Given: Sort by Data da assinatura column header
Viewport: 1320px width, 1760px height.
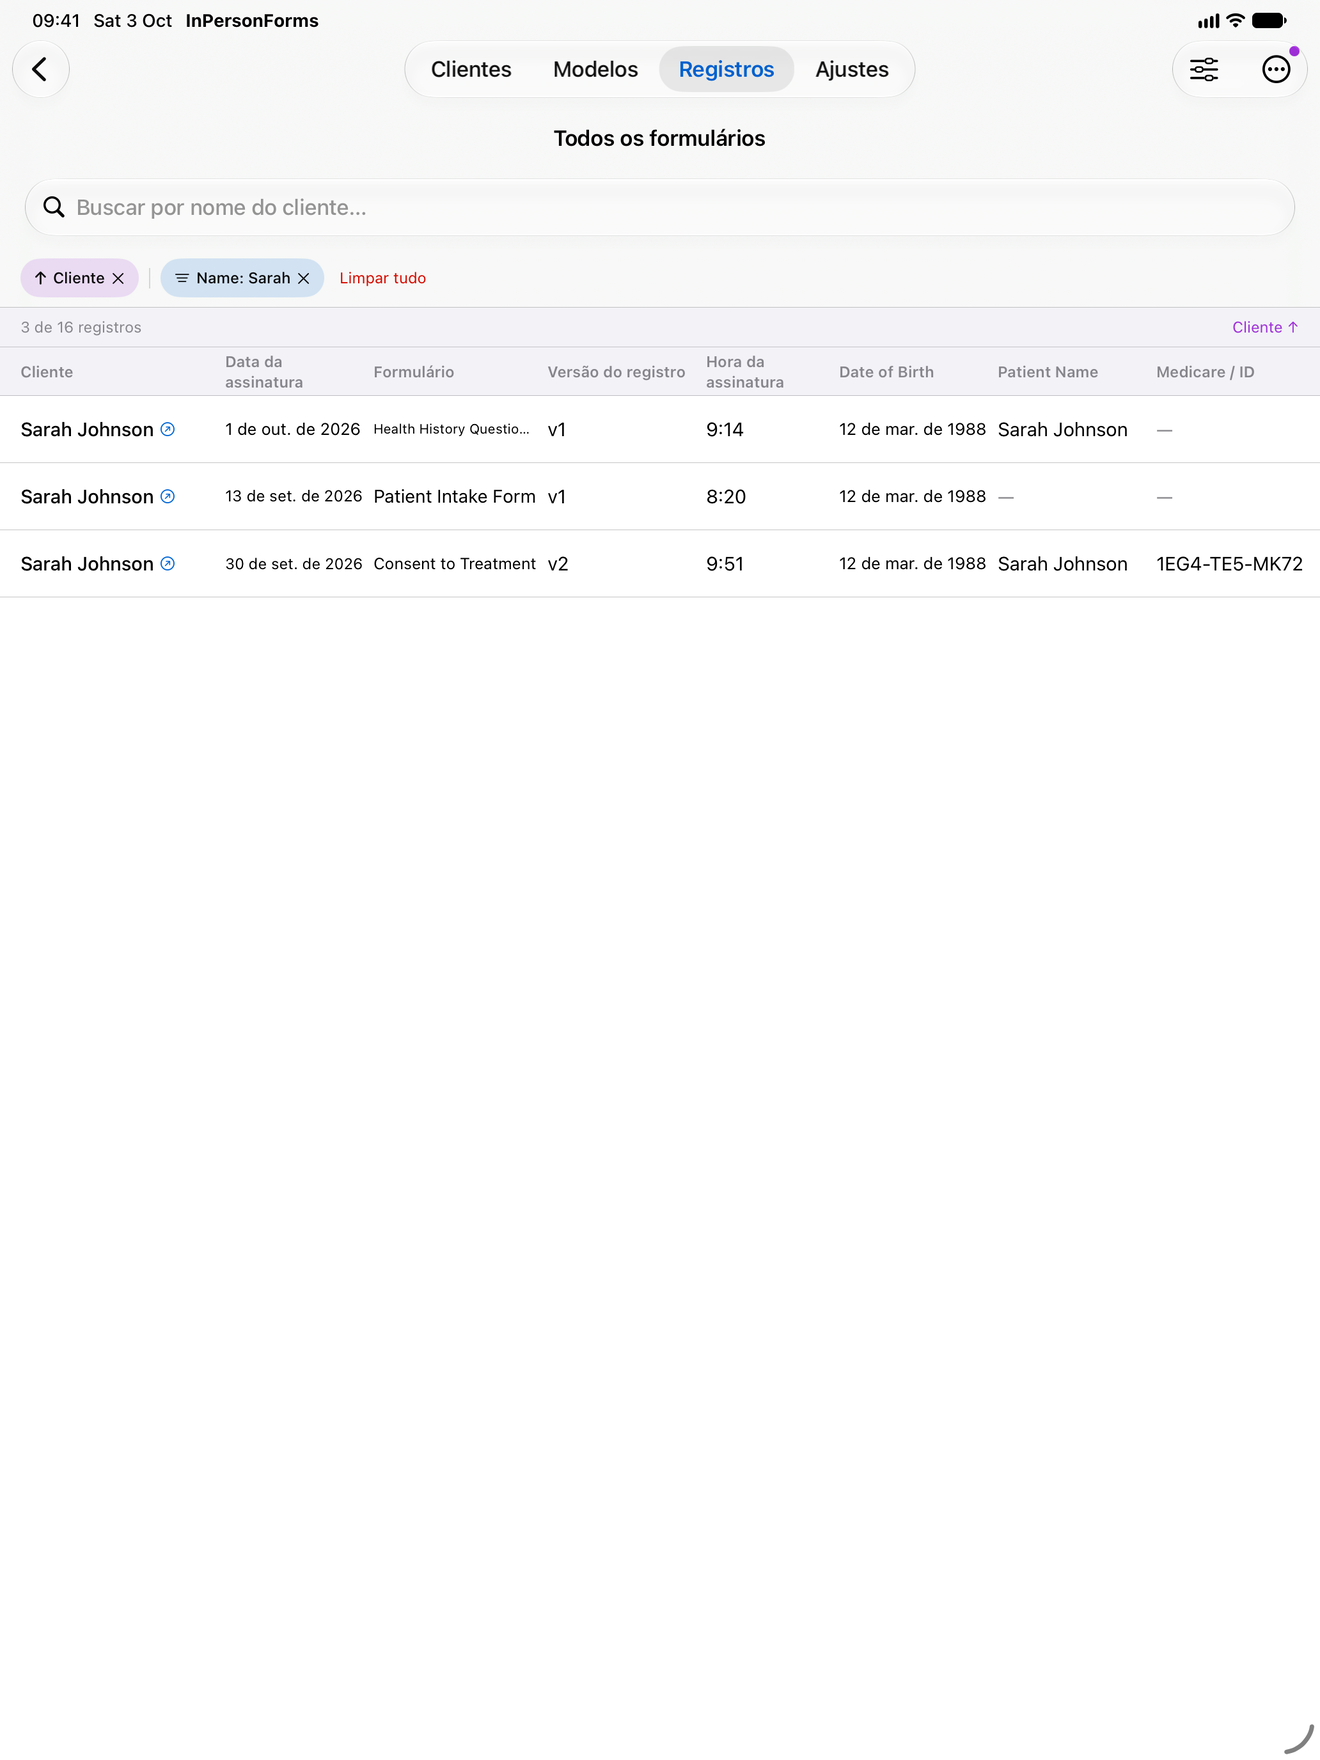Looking at the screenshot, I should click(264, 372).
